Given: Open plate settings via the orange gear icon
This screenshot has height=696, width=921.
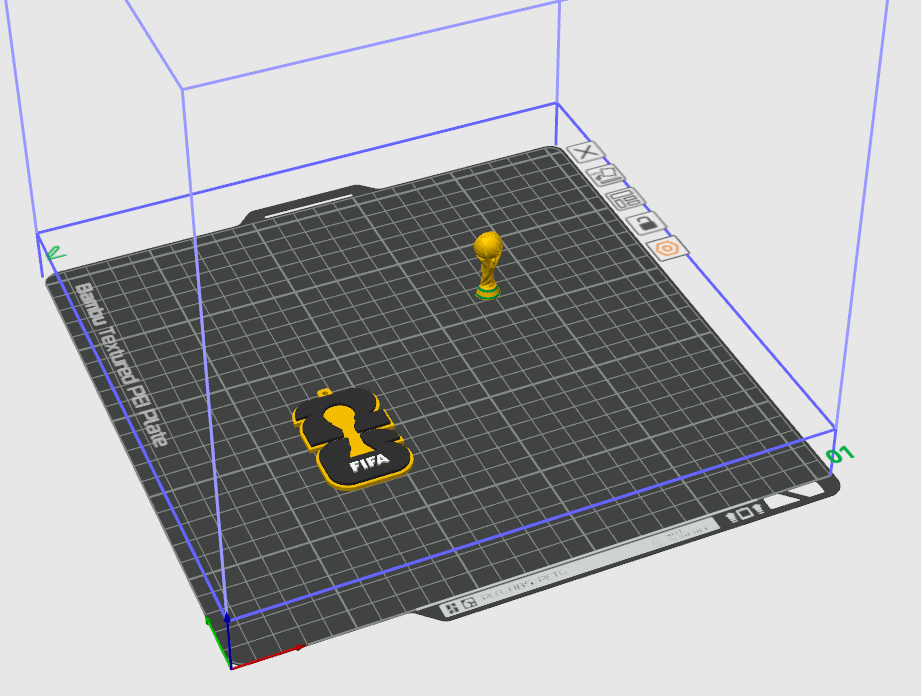Looking at the screenshot, I should 668,248.
